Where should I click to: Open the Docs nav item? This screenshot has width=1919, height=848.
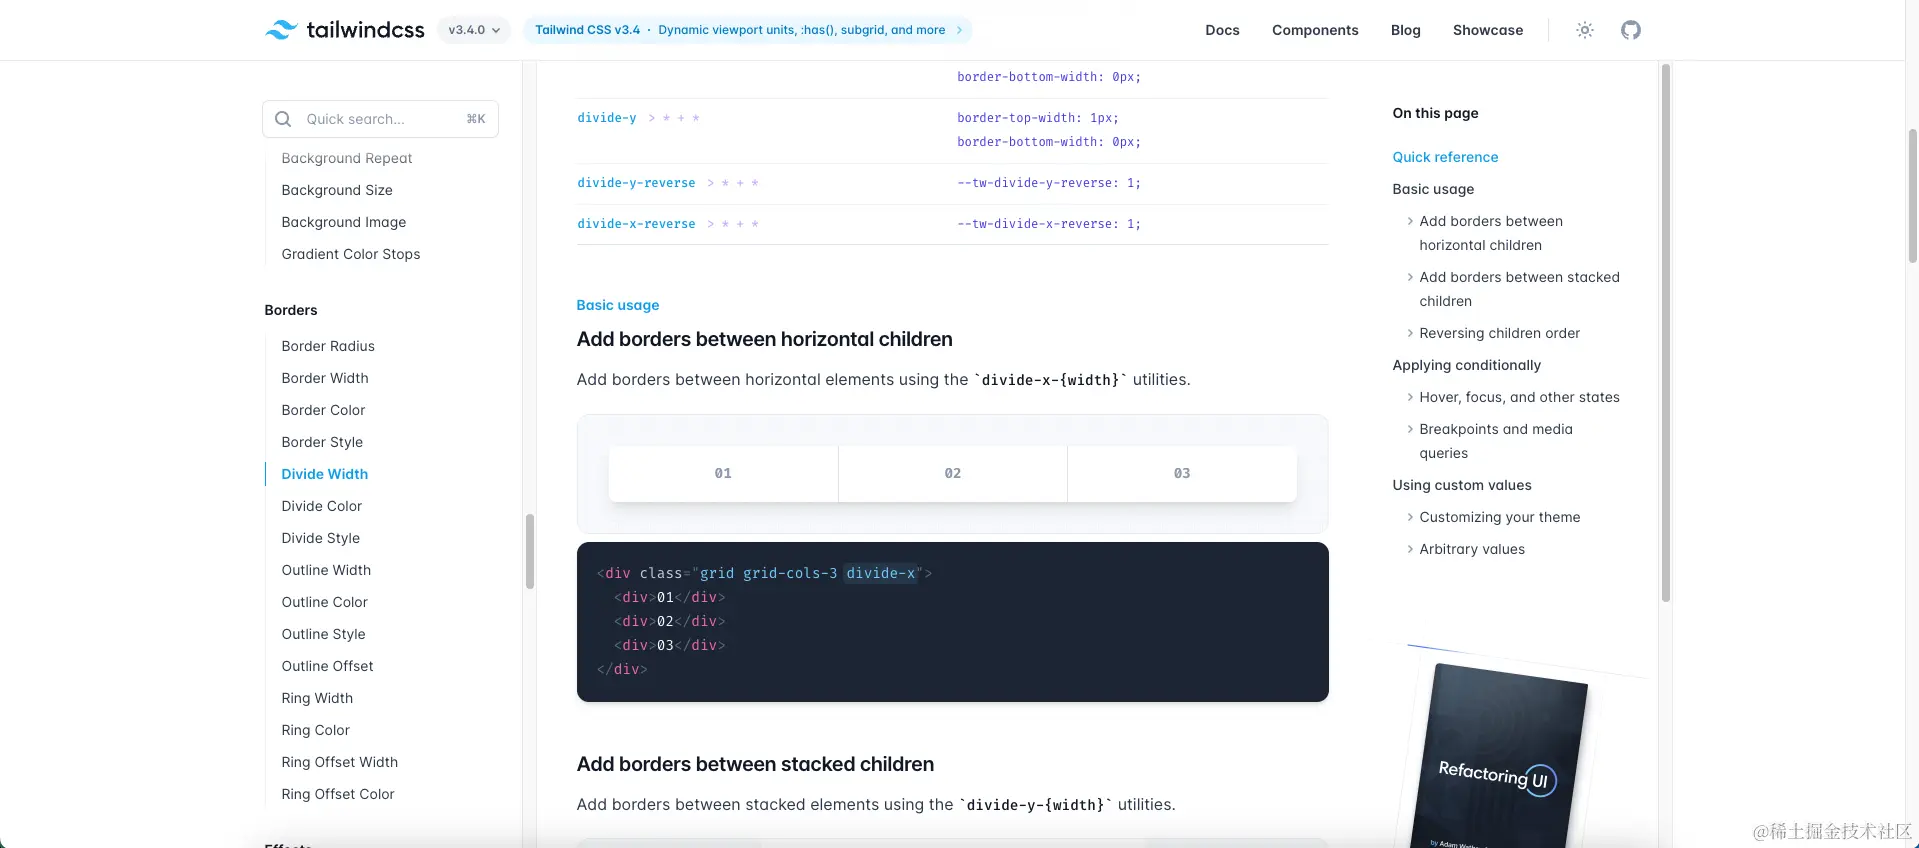(x=1222, y=30)
